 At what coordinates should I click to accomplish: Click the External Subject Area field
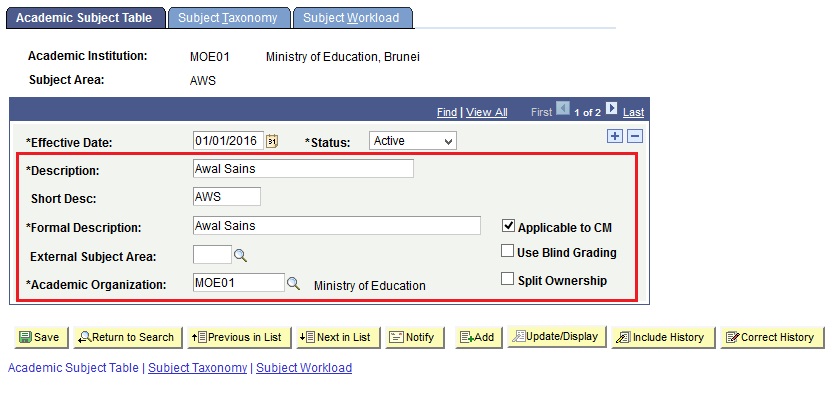point(212,254)
